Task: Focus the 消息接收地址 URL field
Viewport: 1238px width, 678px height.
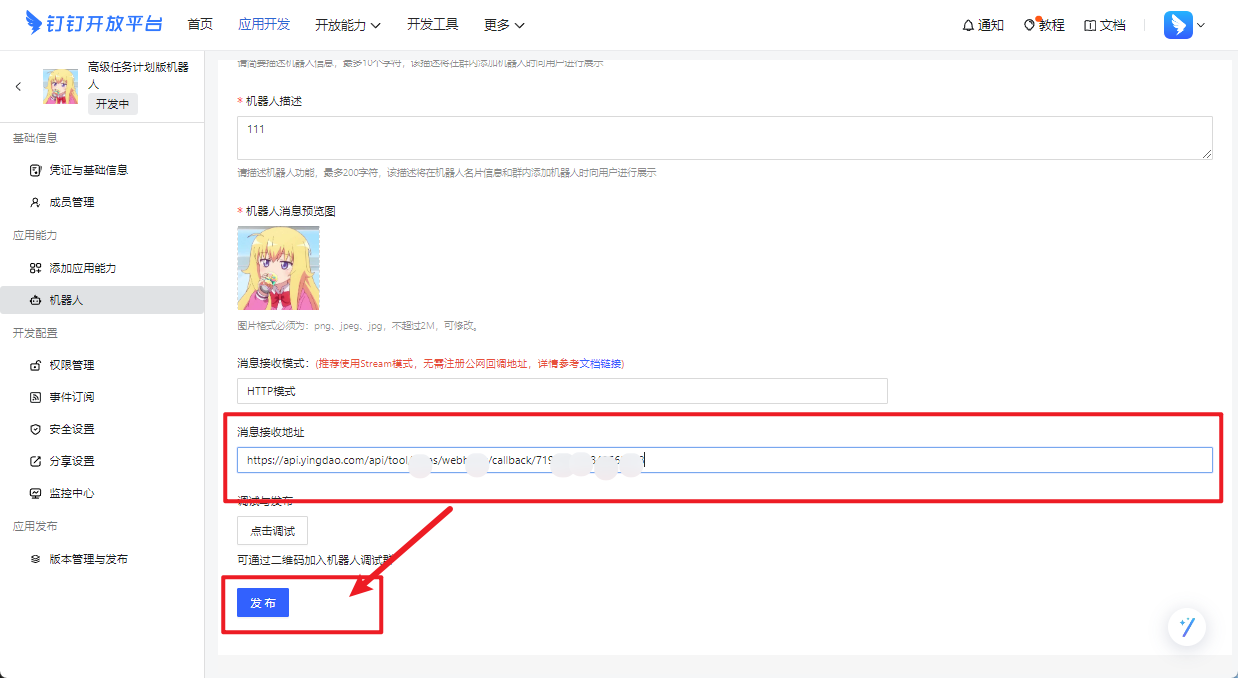Action: 725,460
